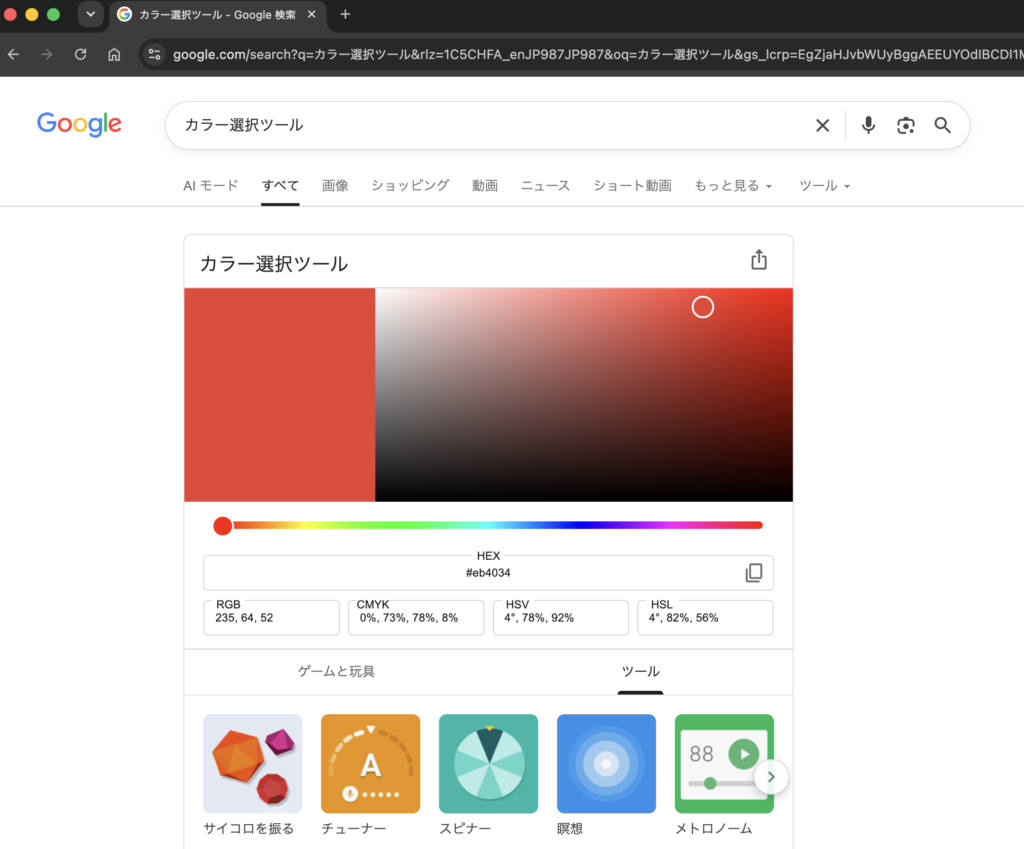Open a new tab with the plus icon
The height and width of the screenshot is (849, 1024).
[345, 14]
